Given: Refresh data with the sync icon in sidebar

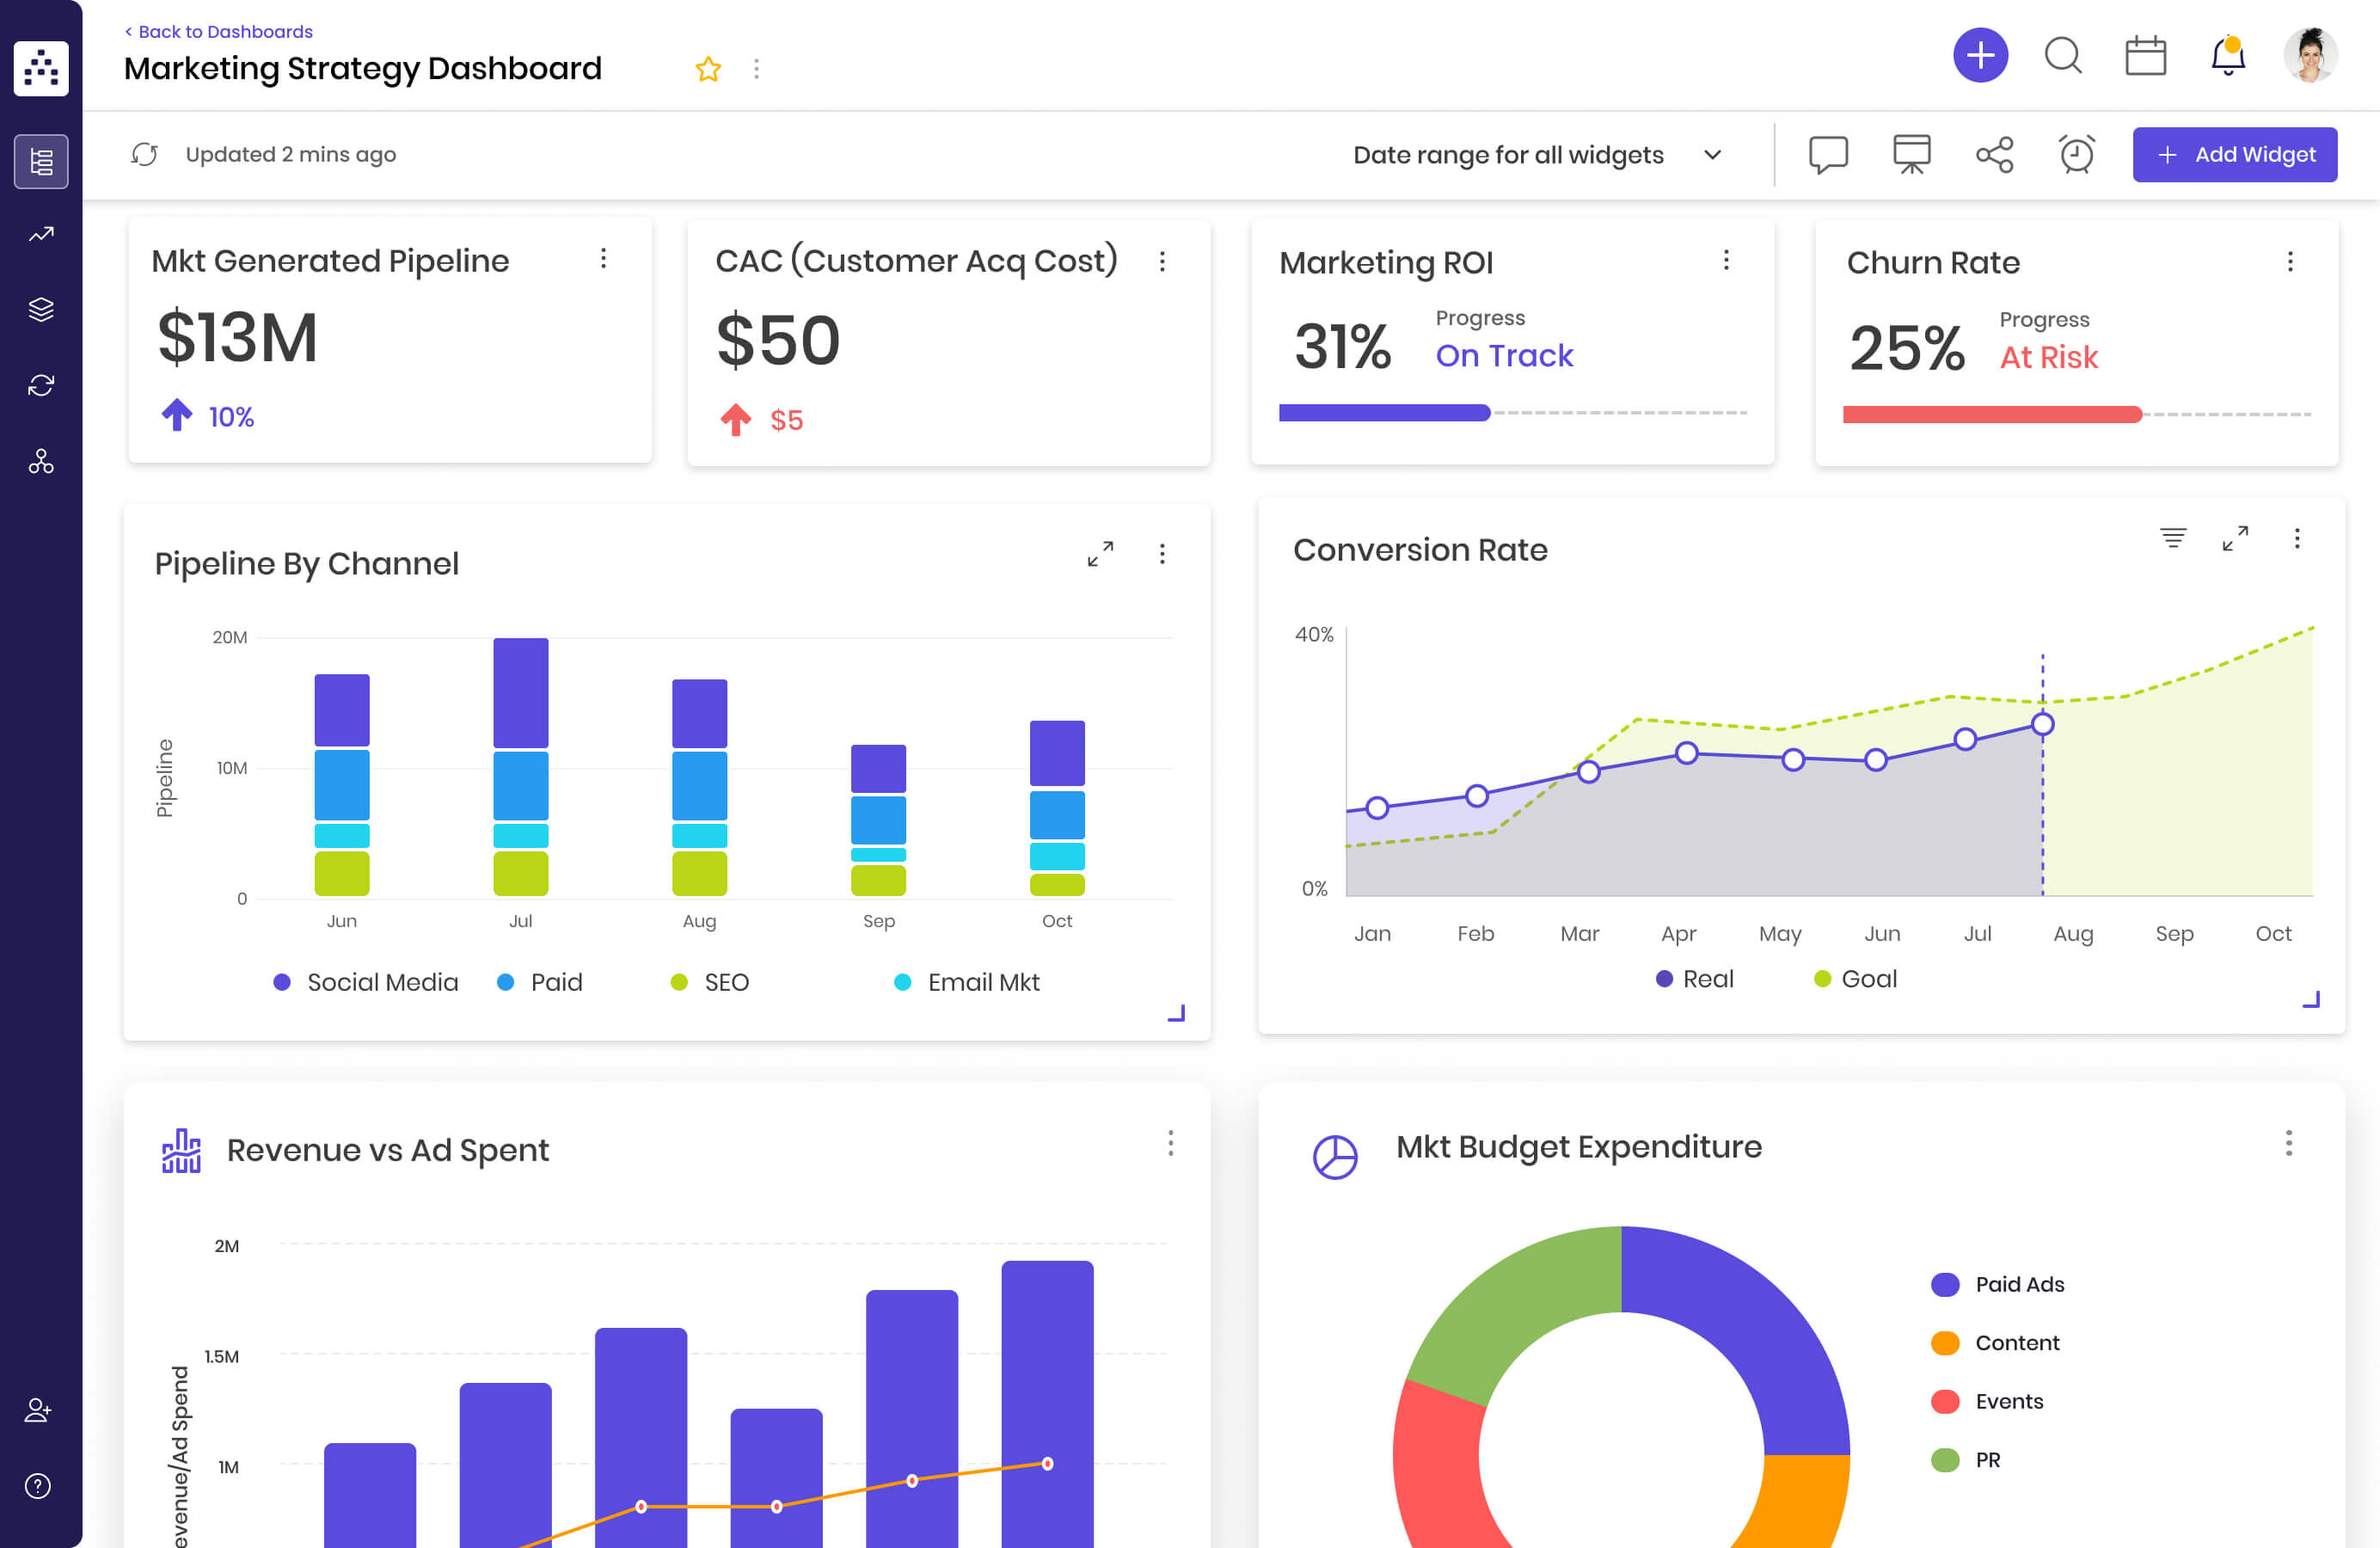Looking at the screenshot, I should point(40,385).
